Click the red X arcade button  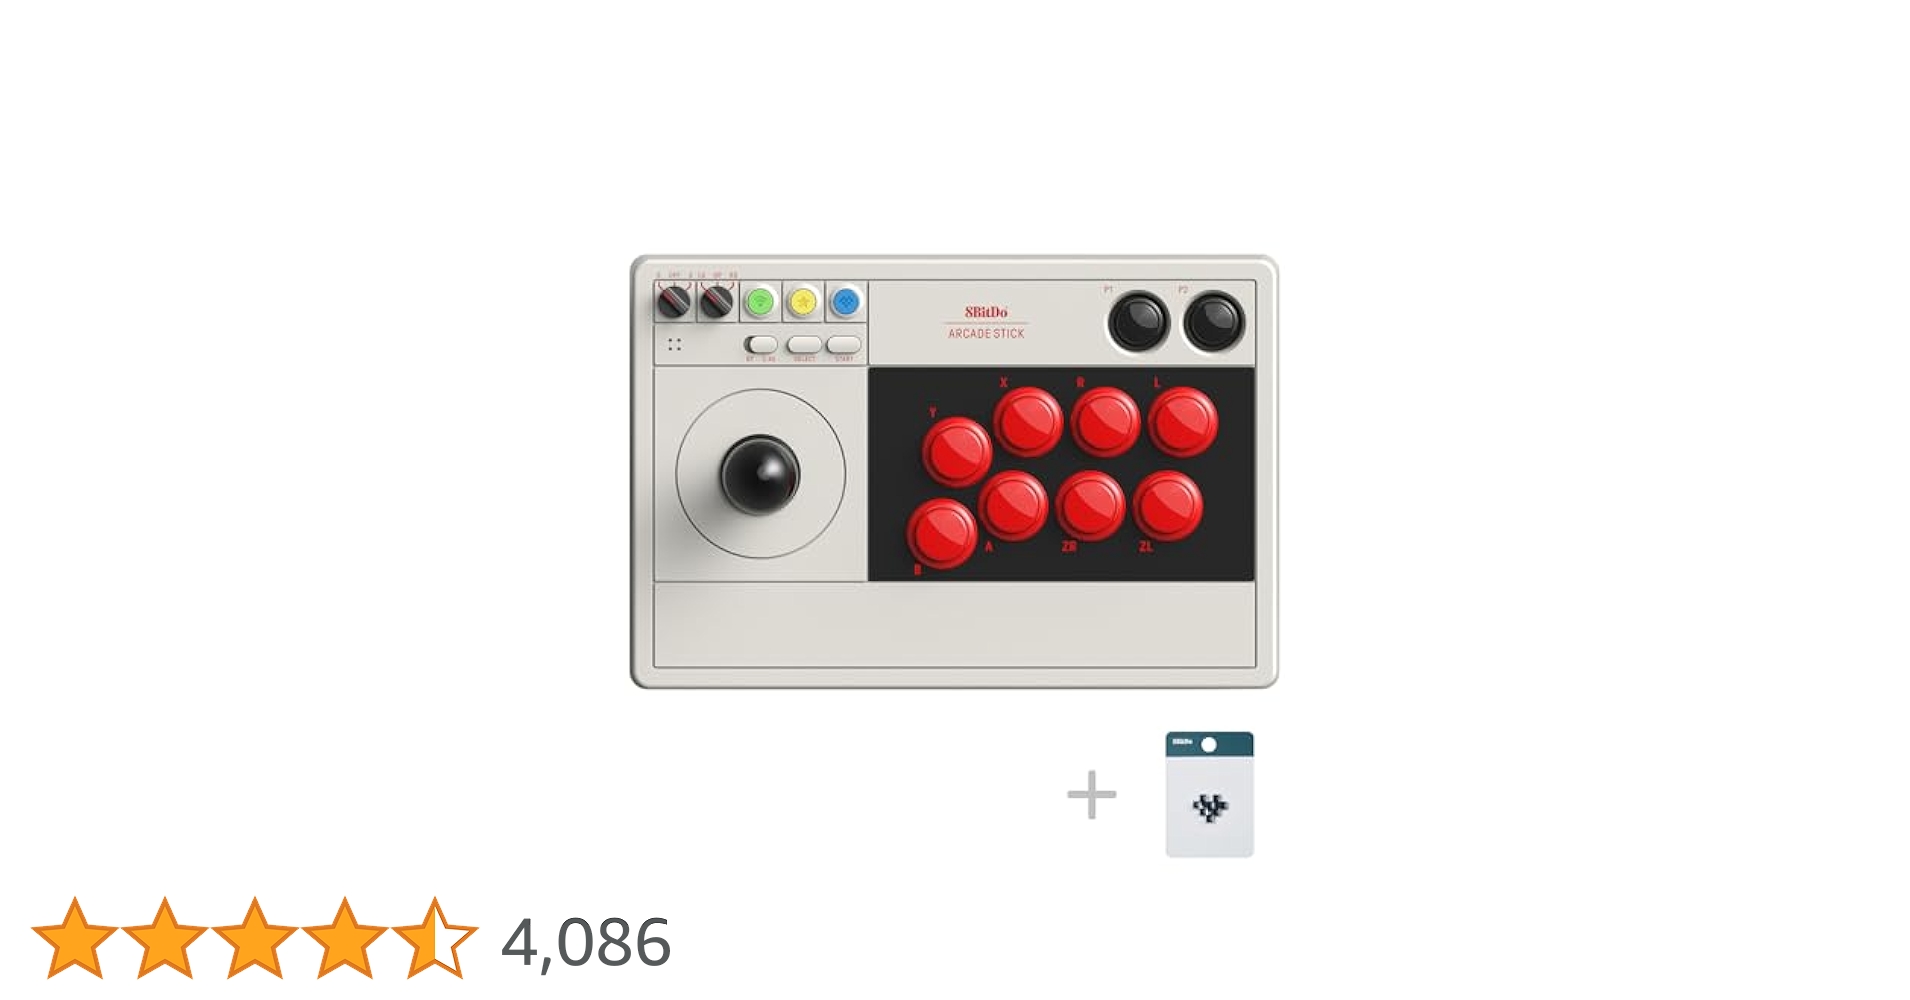click(x=1028, y=422)
